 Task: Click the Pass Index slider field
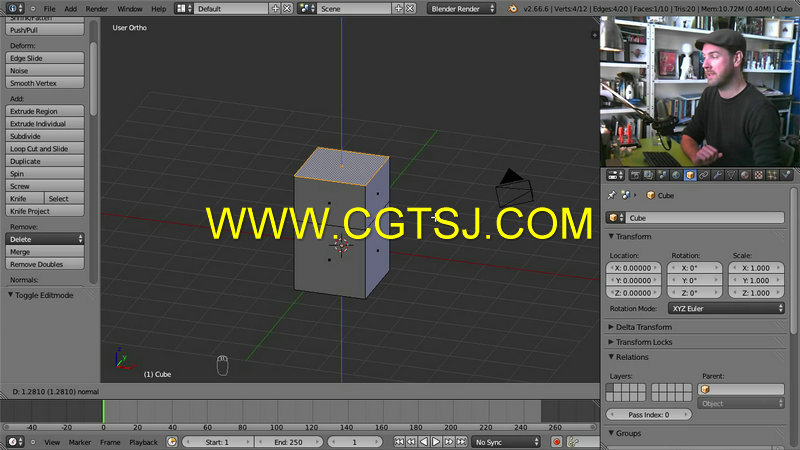point(648,415)
